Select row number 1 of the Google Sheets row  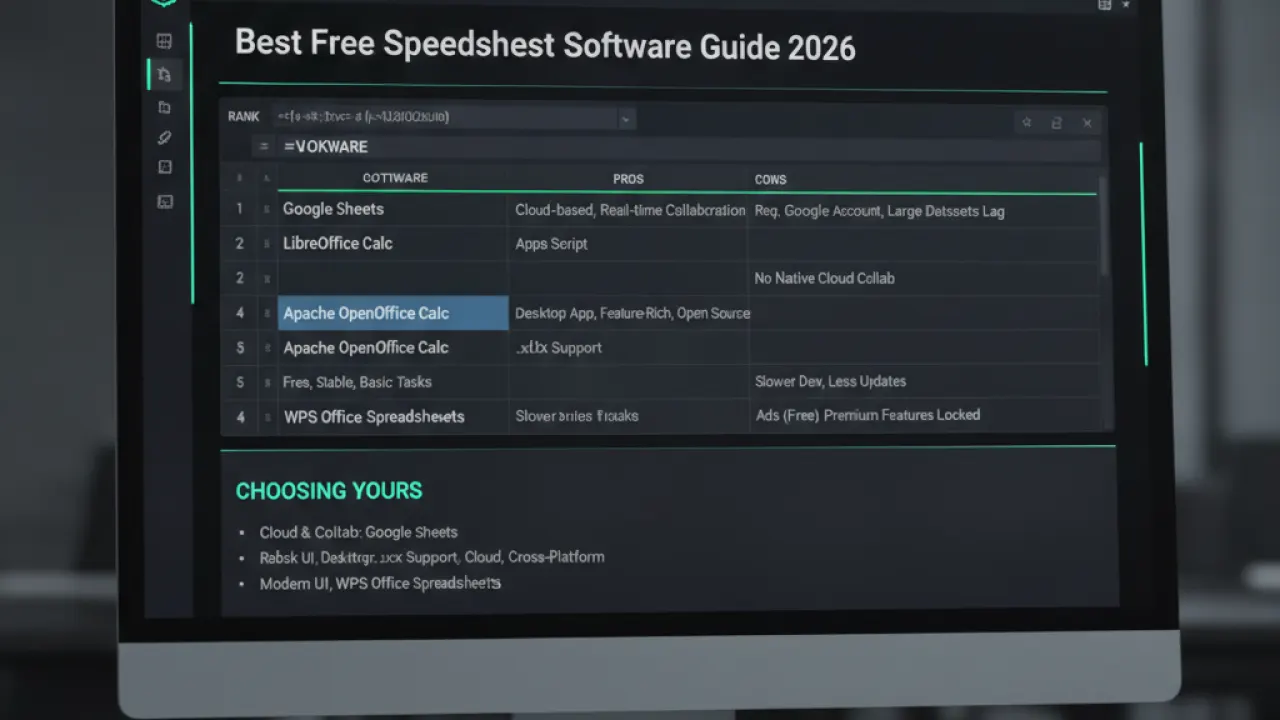click(239, 209)
